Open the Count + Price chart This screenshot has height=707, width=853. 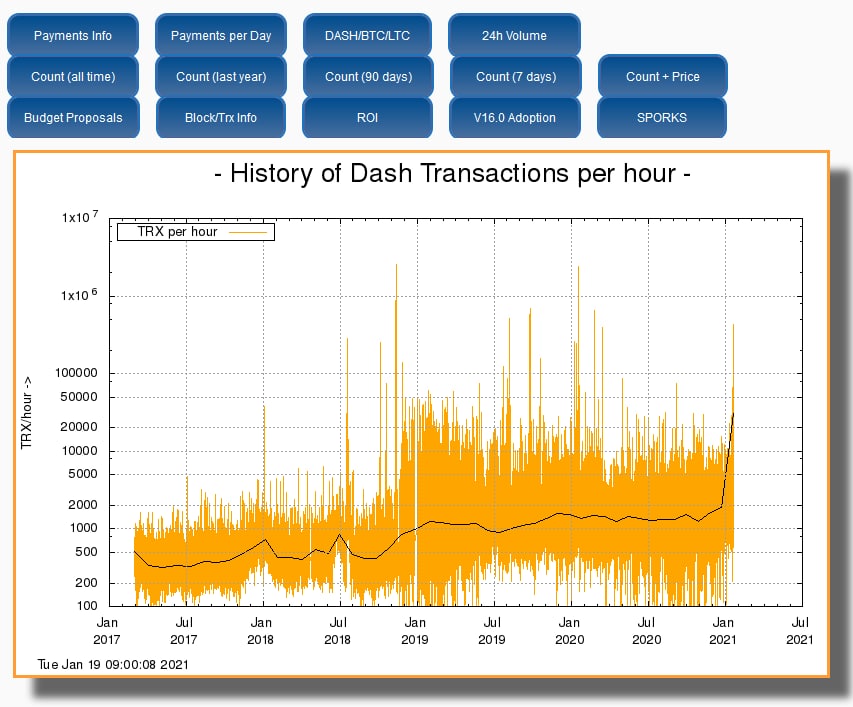click(x=663, y=77)
